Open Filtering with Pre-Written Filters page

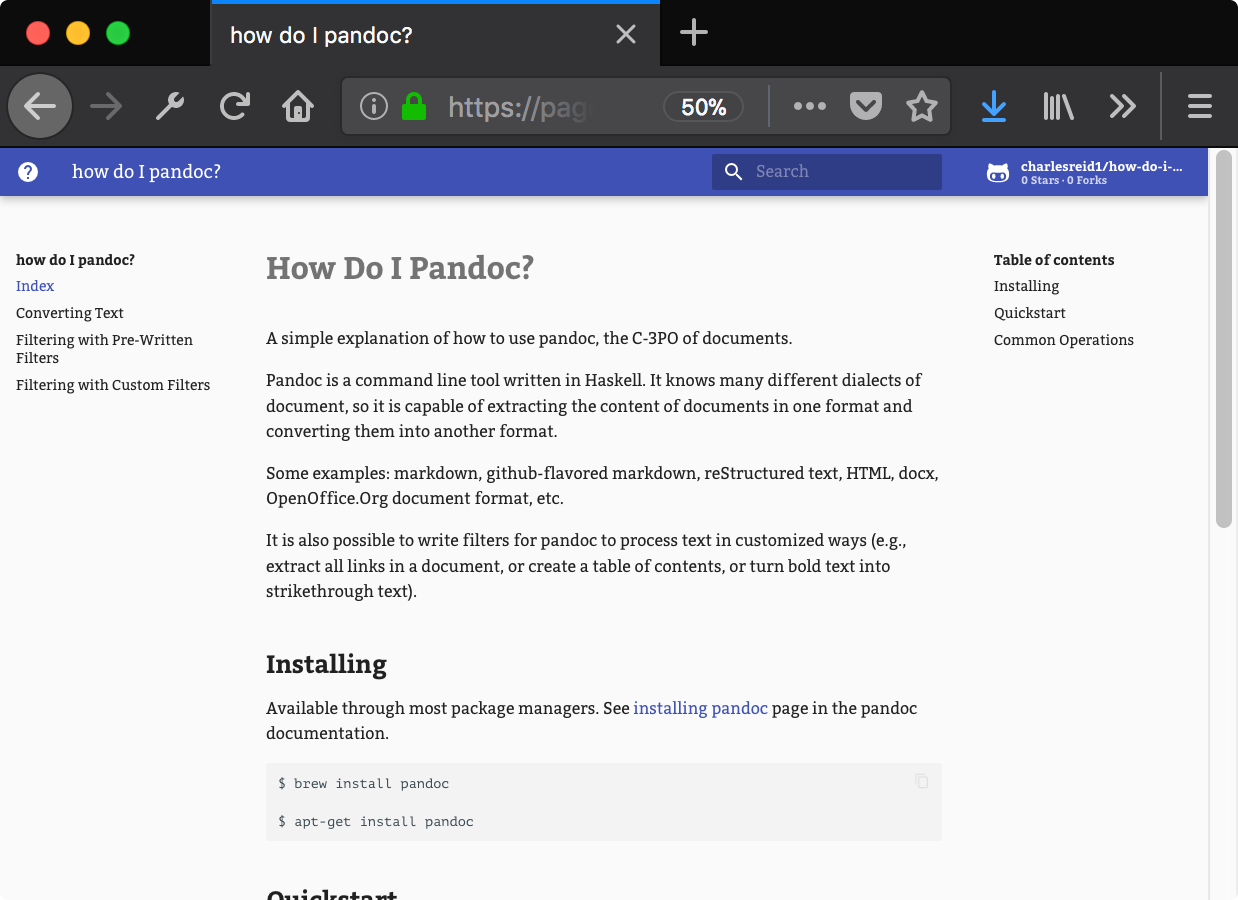point(104,349)
